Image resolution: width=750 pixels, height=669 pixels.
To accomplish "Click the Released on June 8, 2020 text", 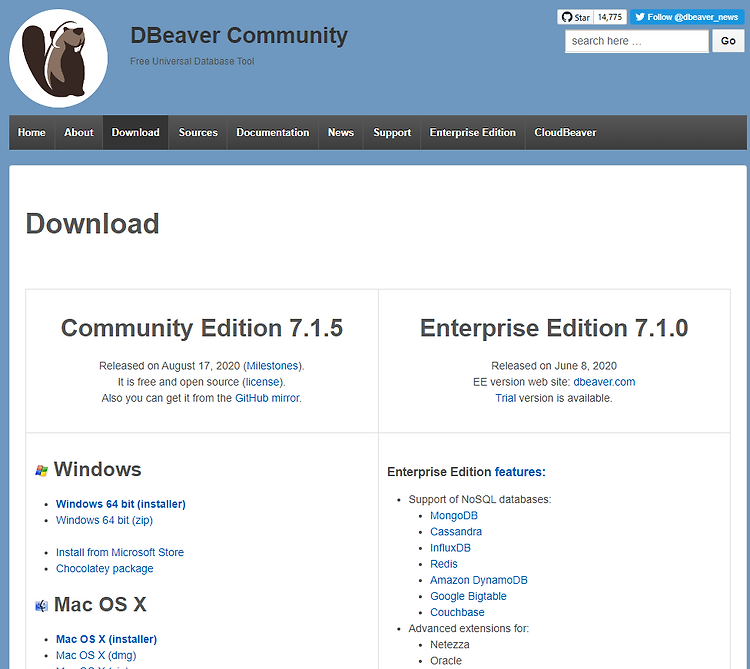I will coord(554,366).
